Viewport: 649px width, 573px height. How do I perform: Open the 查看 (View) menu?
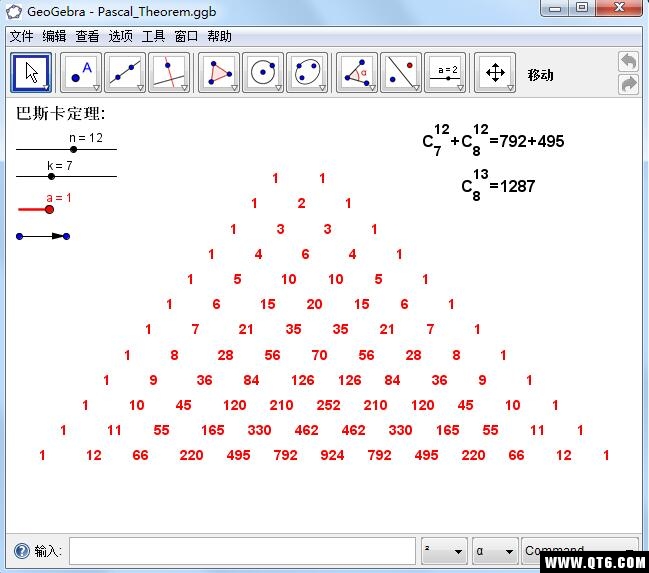(87, 36)
